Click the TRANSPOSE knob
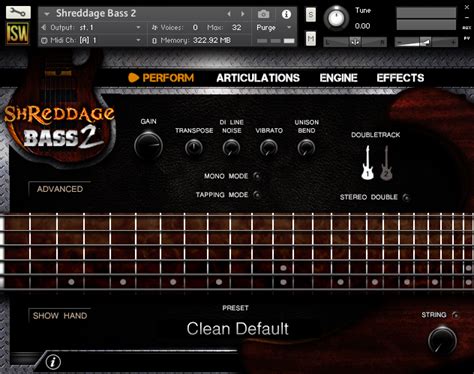The width and height of the screenshot is (474, 374). pos(194,148)
